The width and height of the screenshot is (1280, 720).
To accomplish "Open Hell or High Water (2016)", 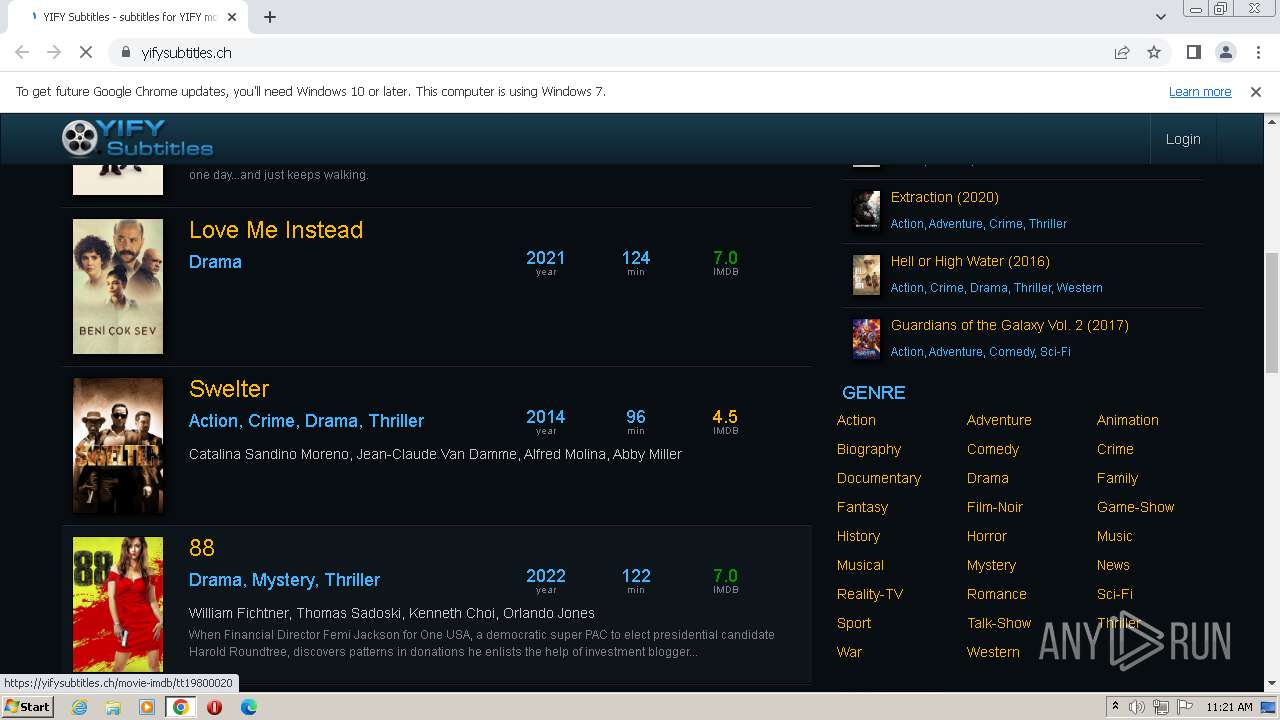I will (970, 261).
